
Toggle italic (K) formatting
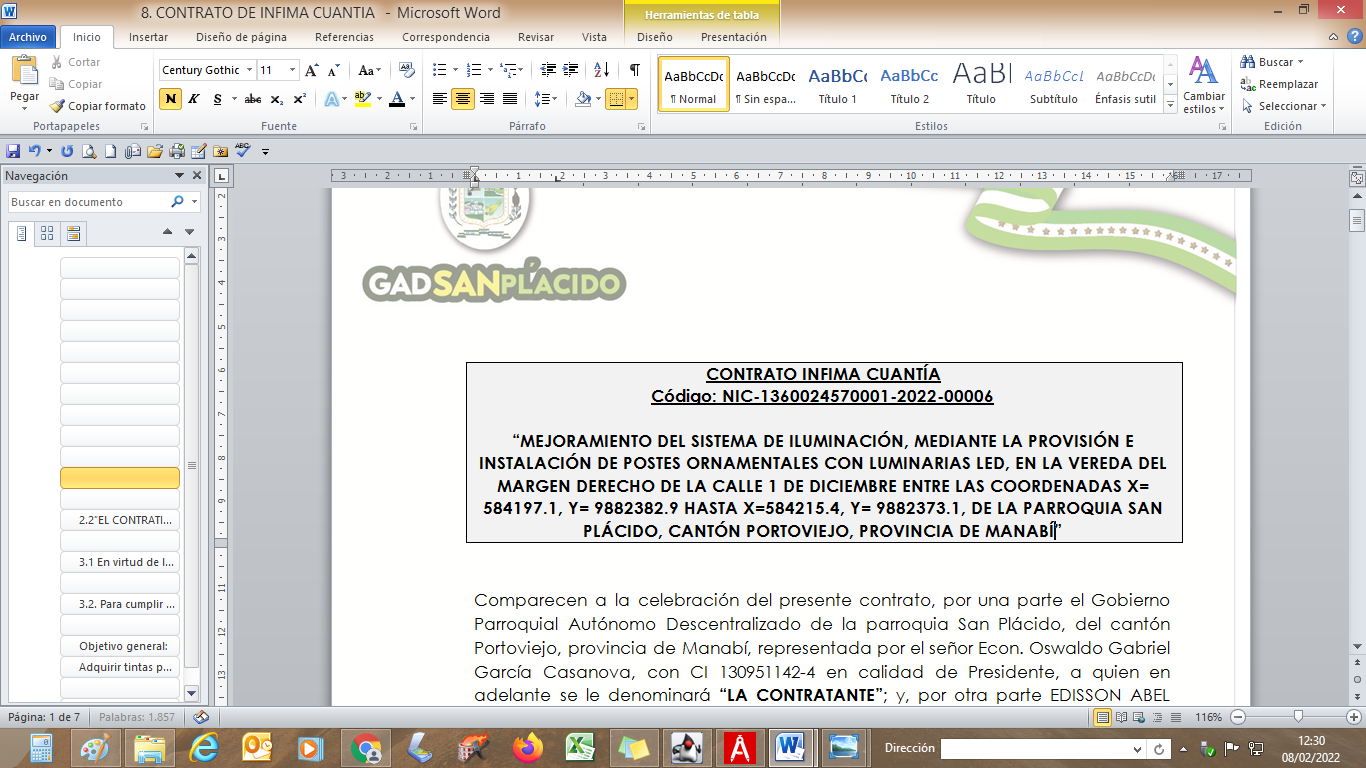click(x=193, y=99)
